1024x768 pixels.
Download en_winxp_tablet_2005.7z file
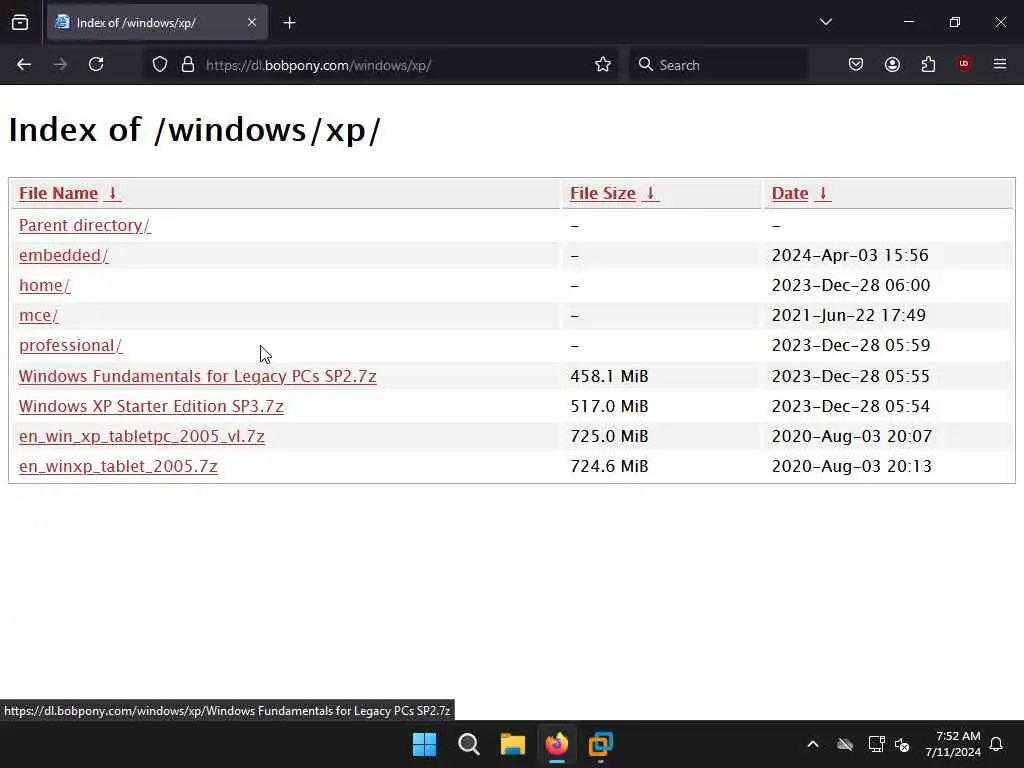[x=118, y=466]
